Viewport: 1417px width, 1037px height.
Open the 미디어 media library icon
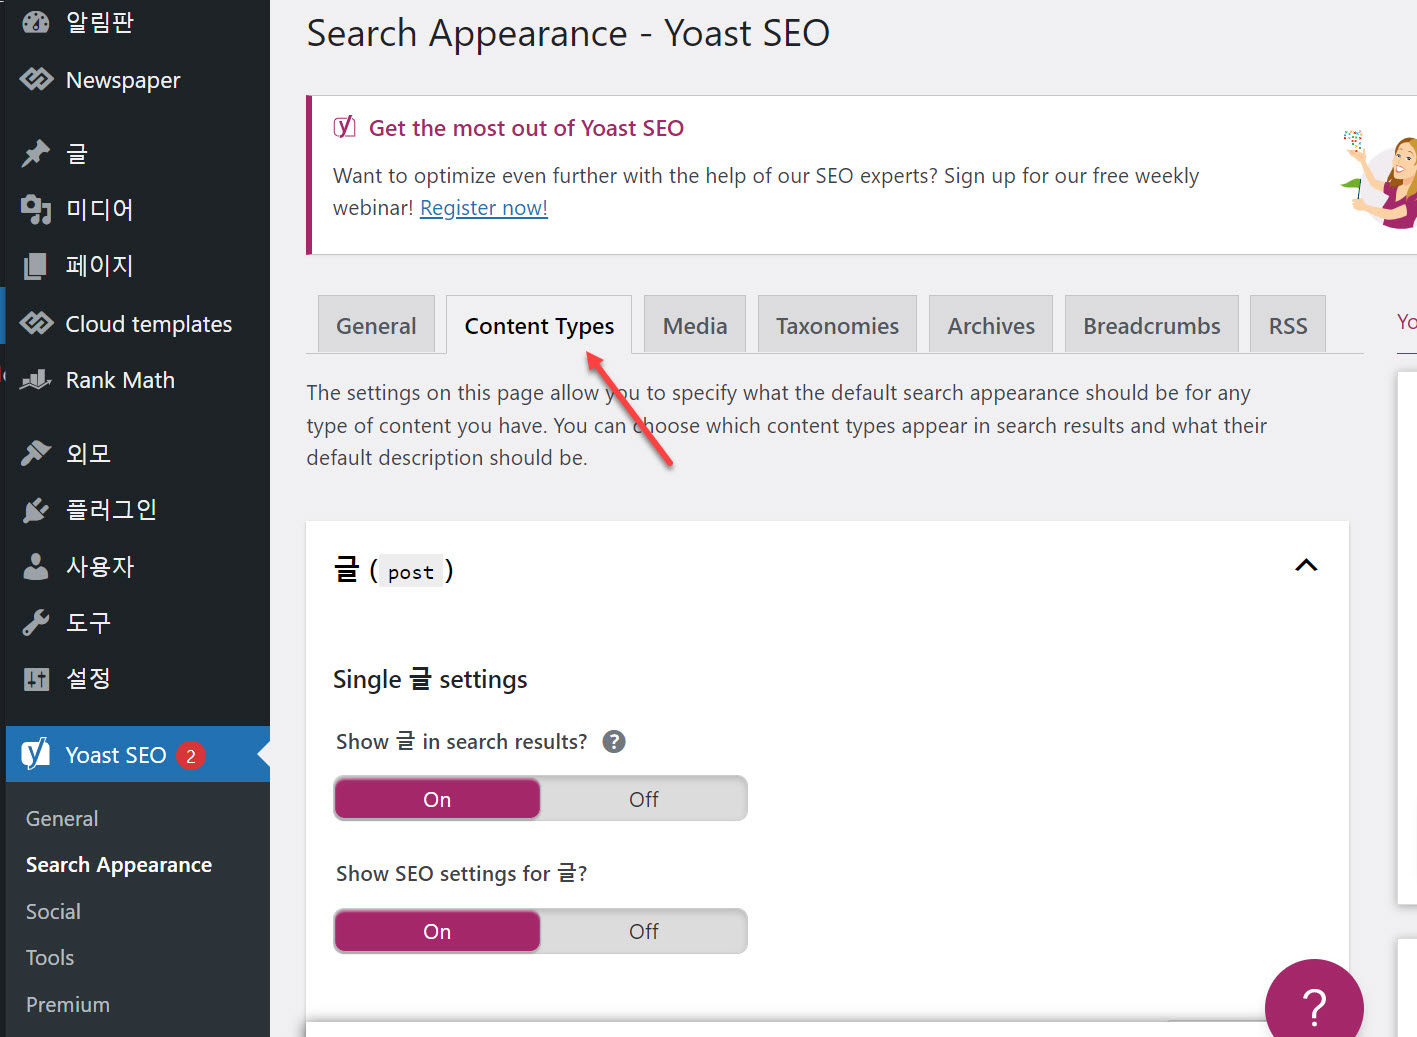coord(36,209)
